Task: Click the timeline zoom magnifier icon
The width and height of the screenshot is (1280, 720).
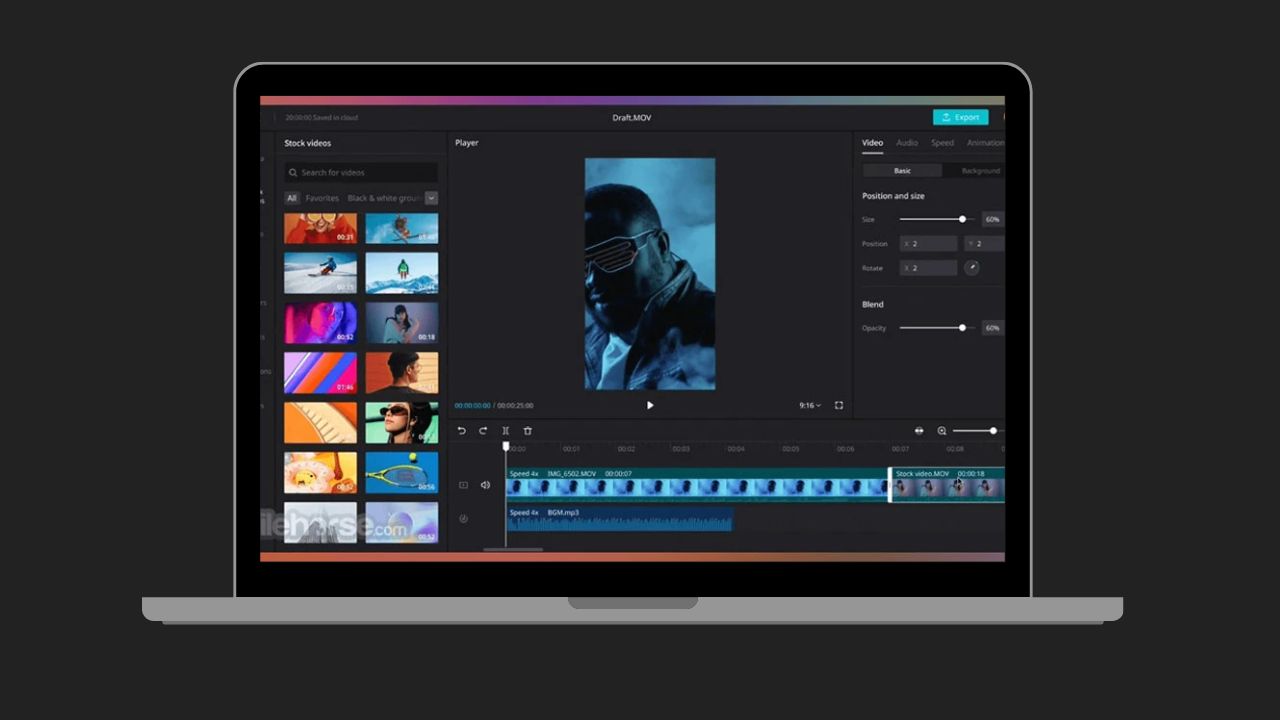Action: 942,431
